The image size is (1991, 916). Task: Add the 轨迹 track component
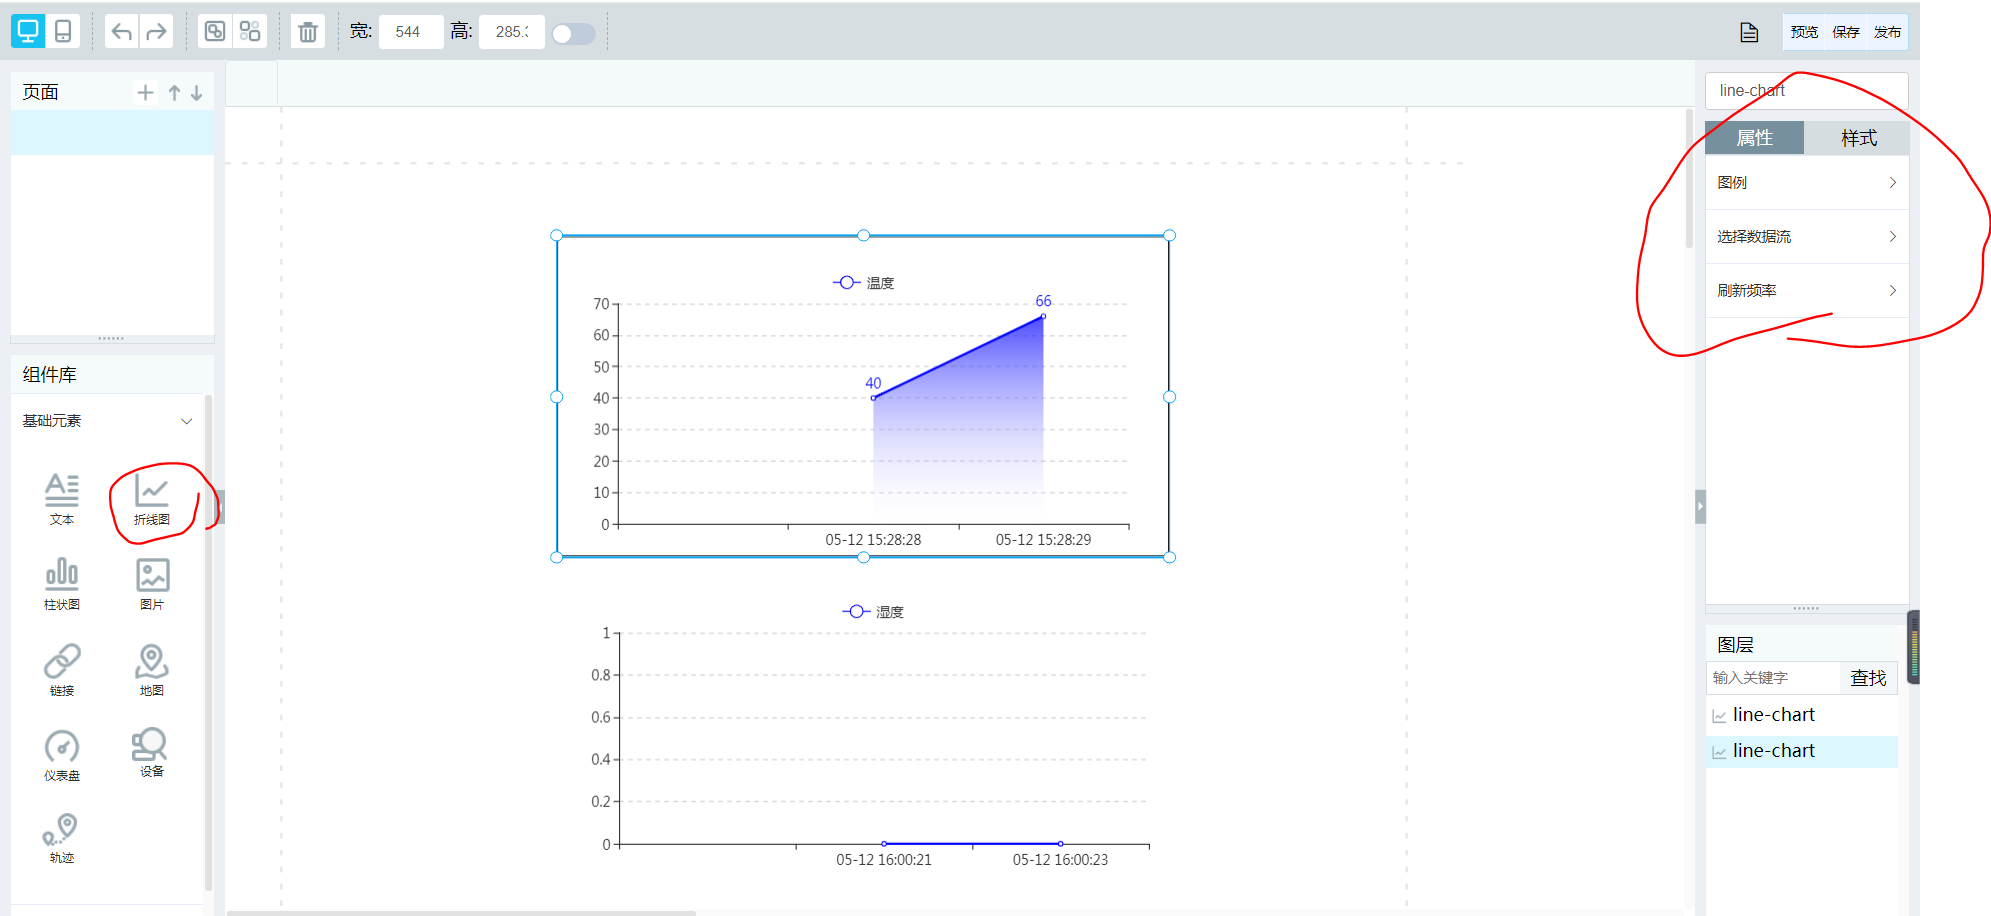pyautogui.click(x=62, y=838)
